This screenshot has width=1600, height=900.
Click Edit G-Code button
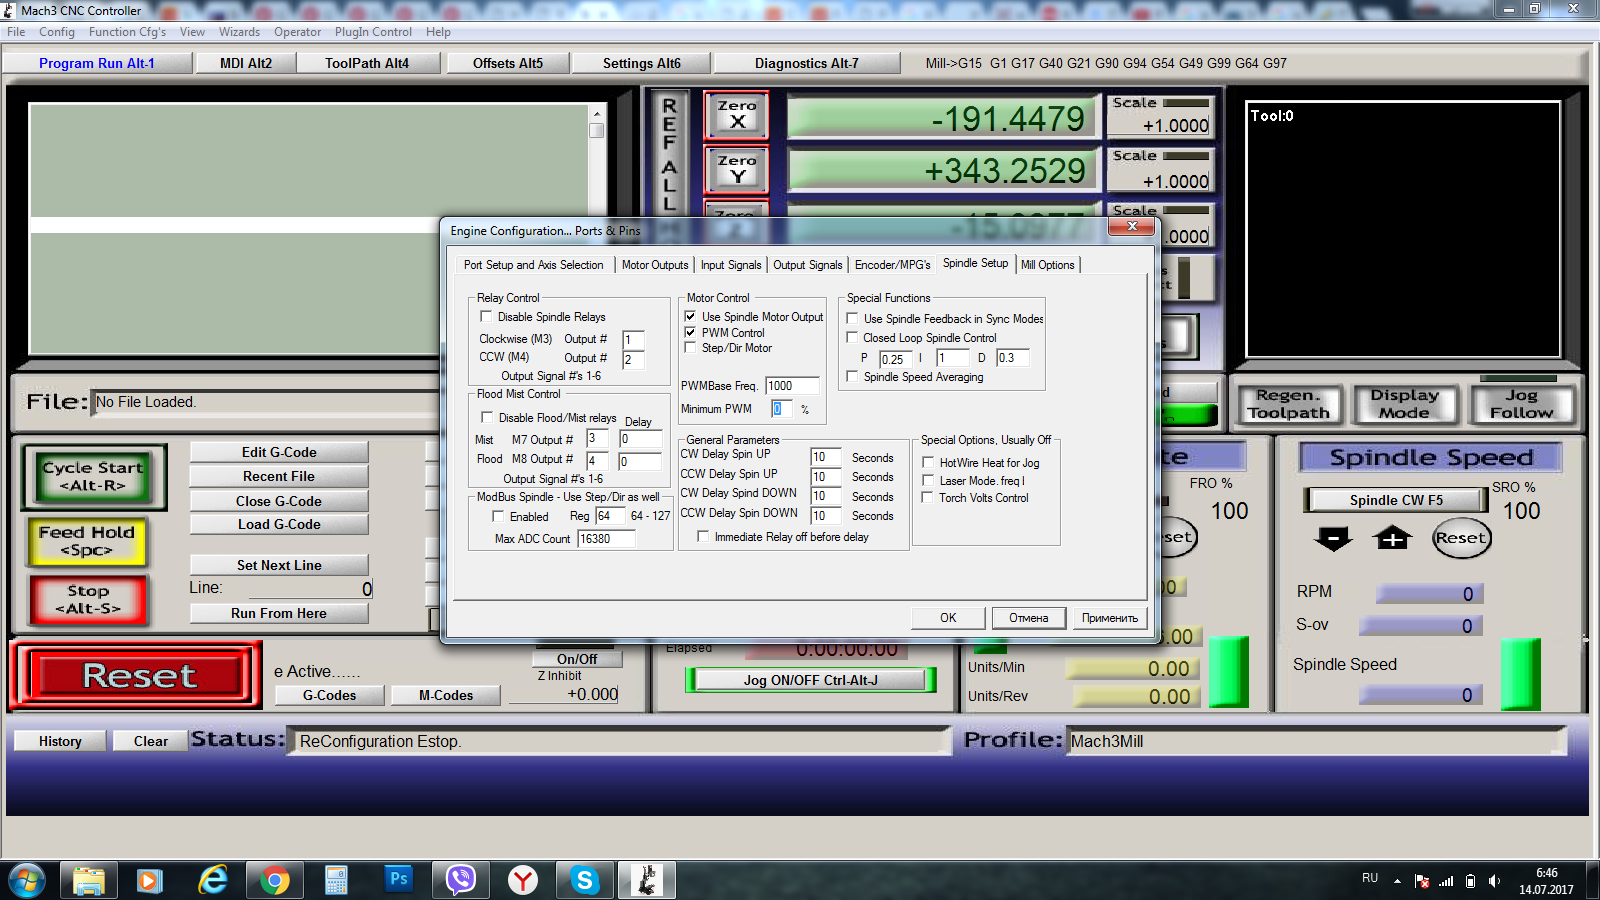[279, 452]
